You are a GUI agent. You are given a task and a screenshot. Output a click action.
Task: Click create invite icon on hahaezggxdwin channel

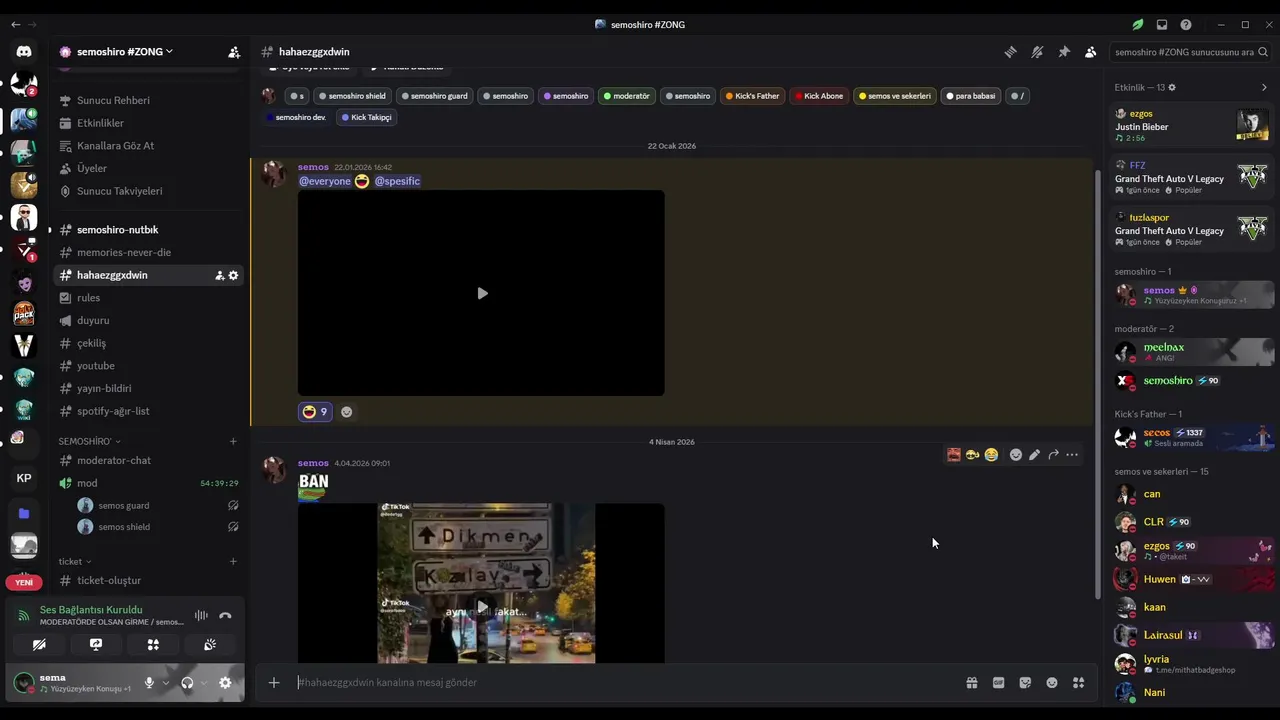pyautogui.click(x=219, y=275)
